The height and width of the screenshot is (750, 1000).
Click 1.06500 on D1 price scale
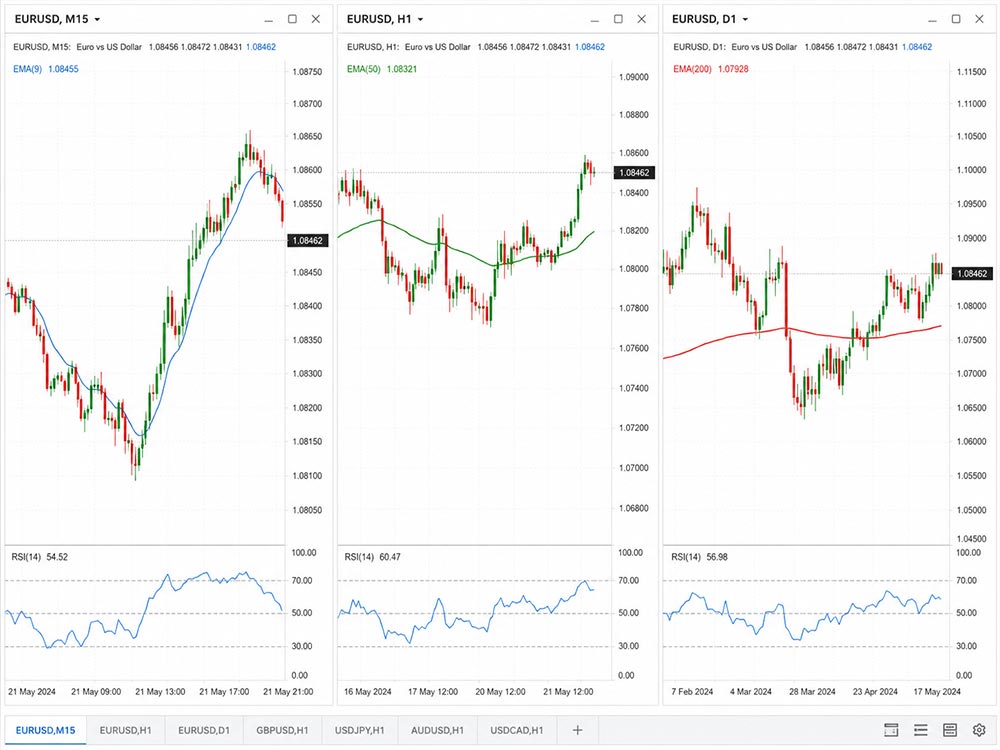(971, 408)
